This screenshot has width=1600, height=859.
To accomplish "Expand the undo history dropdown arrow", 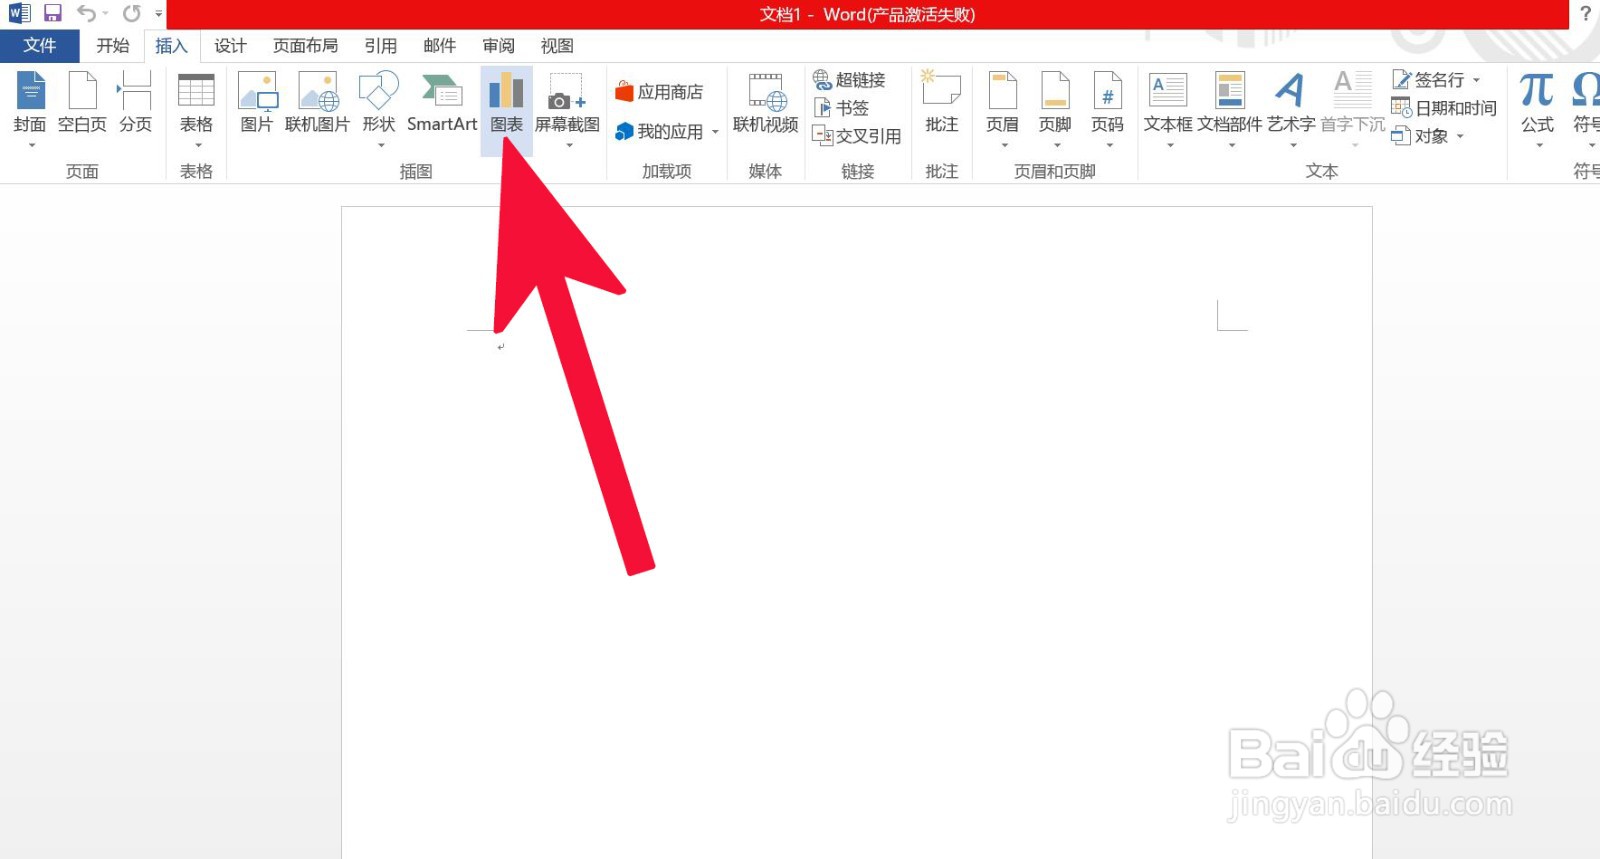I will point(105,14).
